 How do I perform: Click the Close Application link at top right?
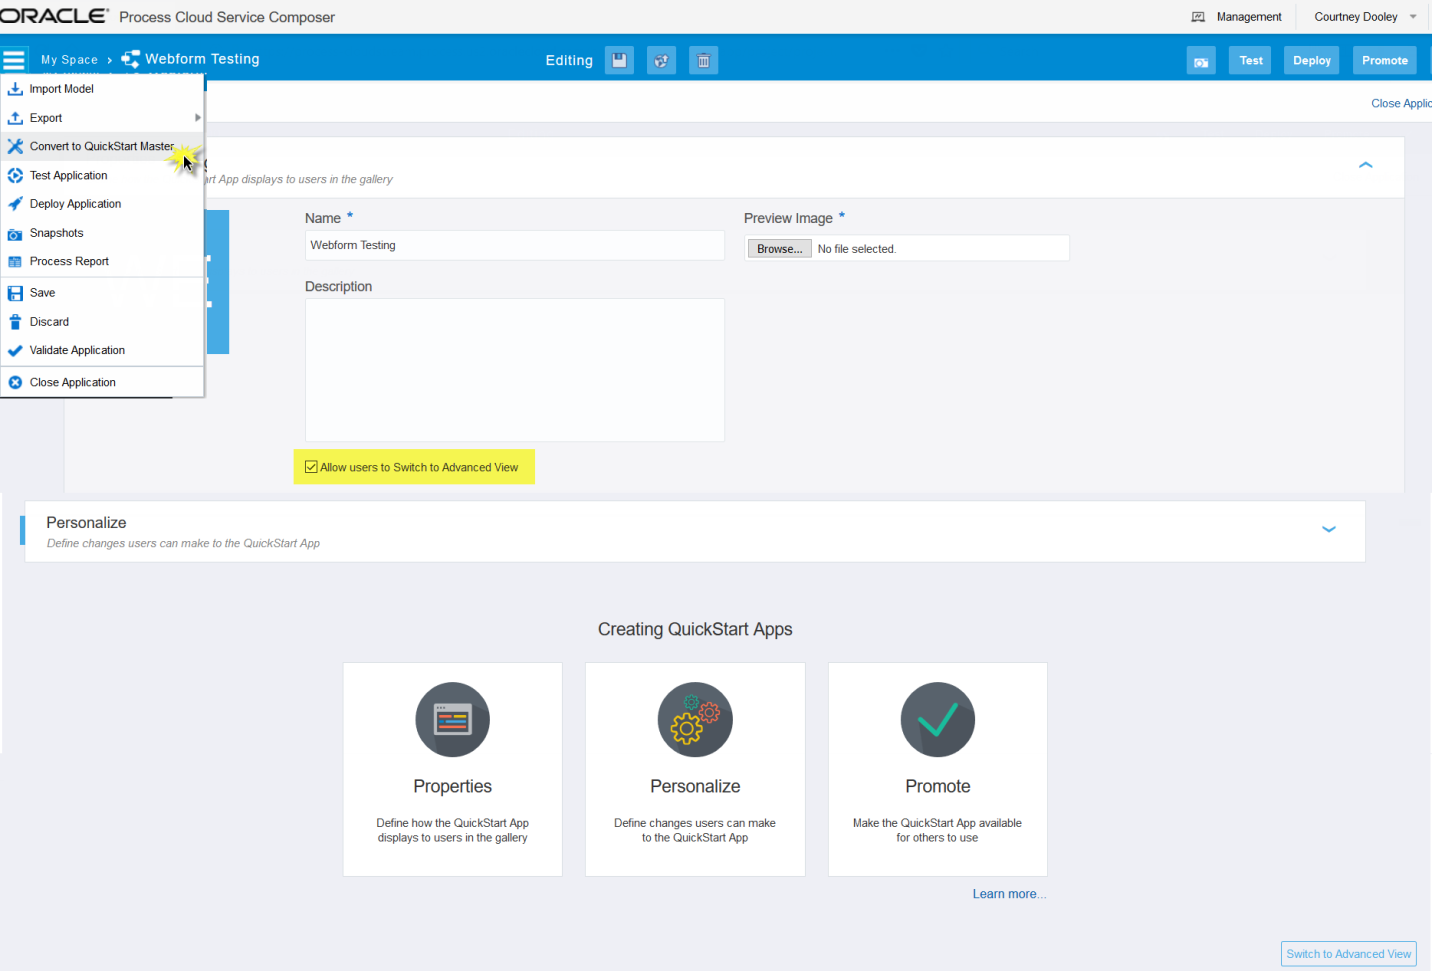1401,103
